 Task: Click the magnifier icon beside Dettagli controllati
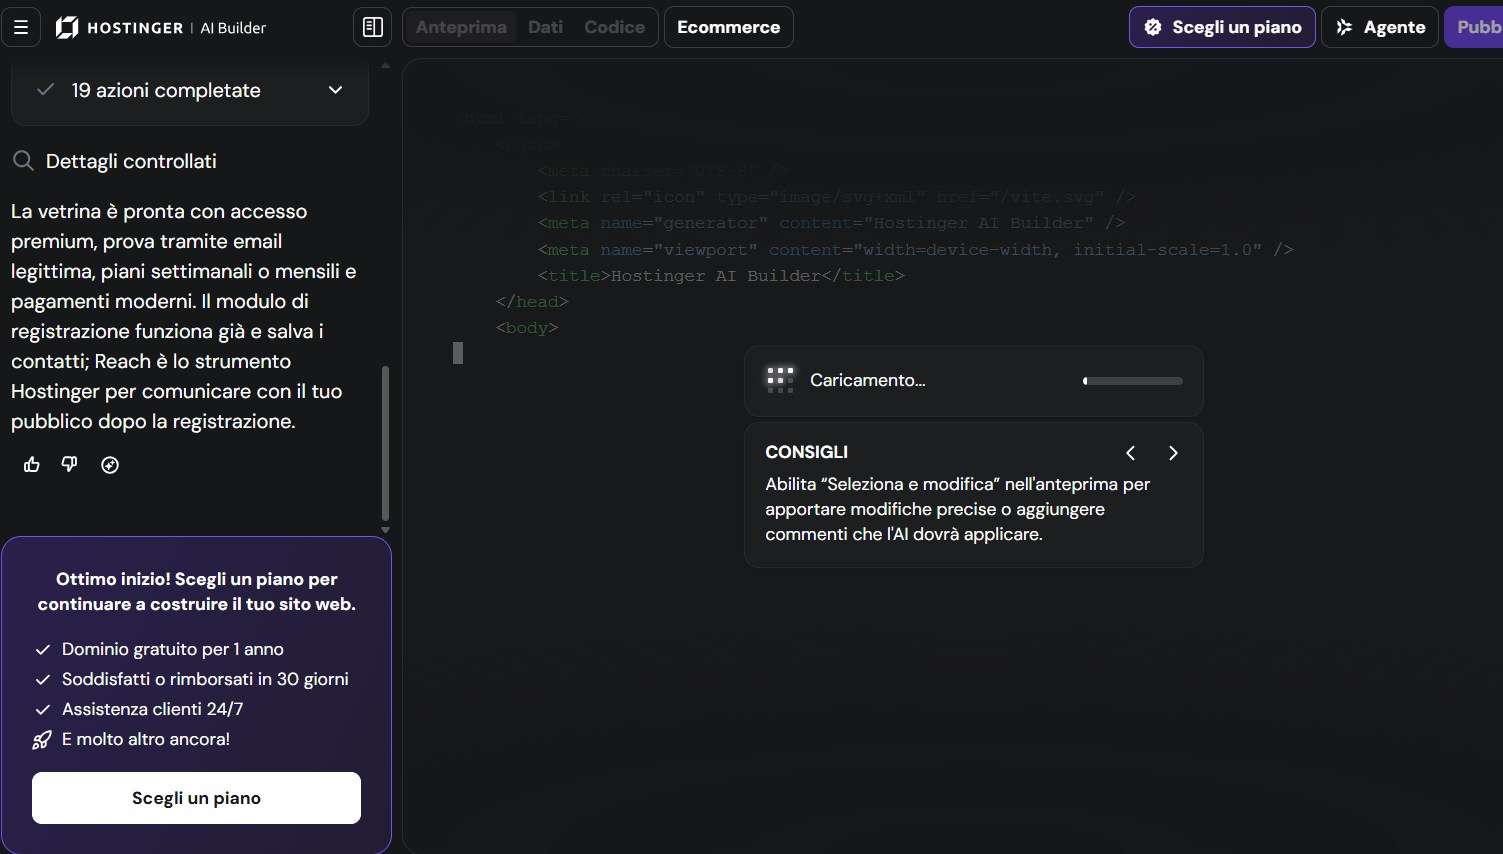click(x=23, y=161)
